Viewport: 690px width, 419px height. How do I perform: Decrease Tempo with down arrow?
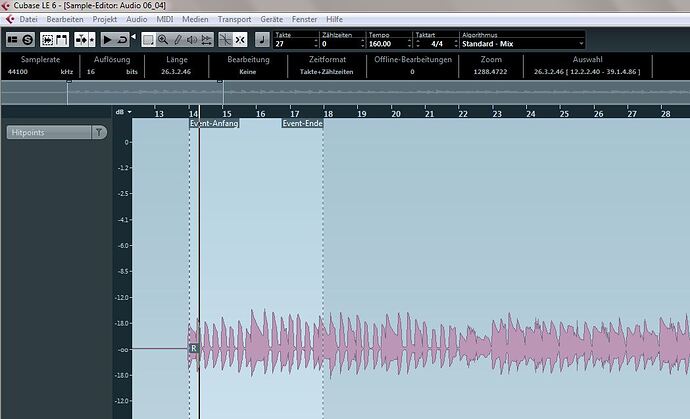409,46
